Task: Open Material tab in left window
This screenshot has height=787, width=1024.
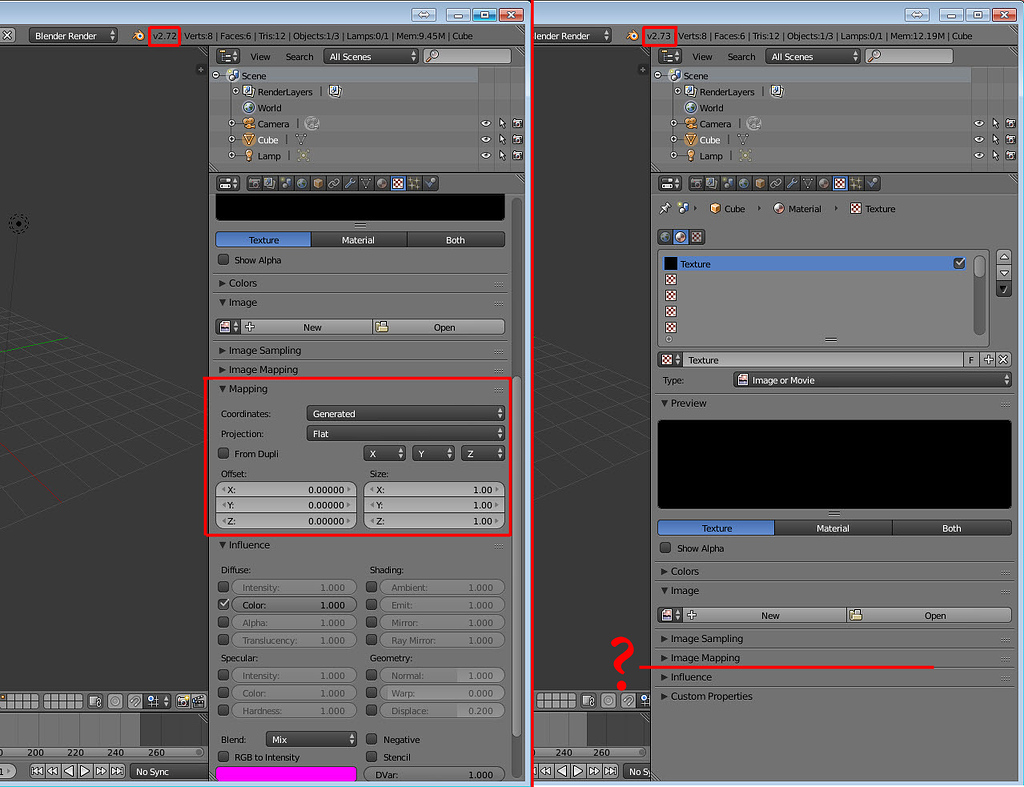Action: tap(382, 184)
